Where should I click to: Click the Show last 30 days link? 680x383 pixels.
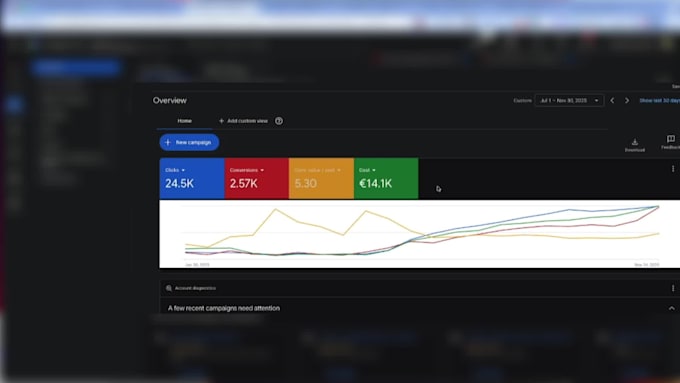pos(659,100)
